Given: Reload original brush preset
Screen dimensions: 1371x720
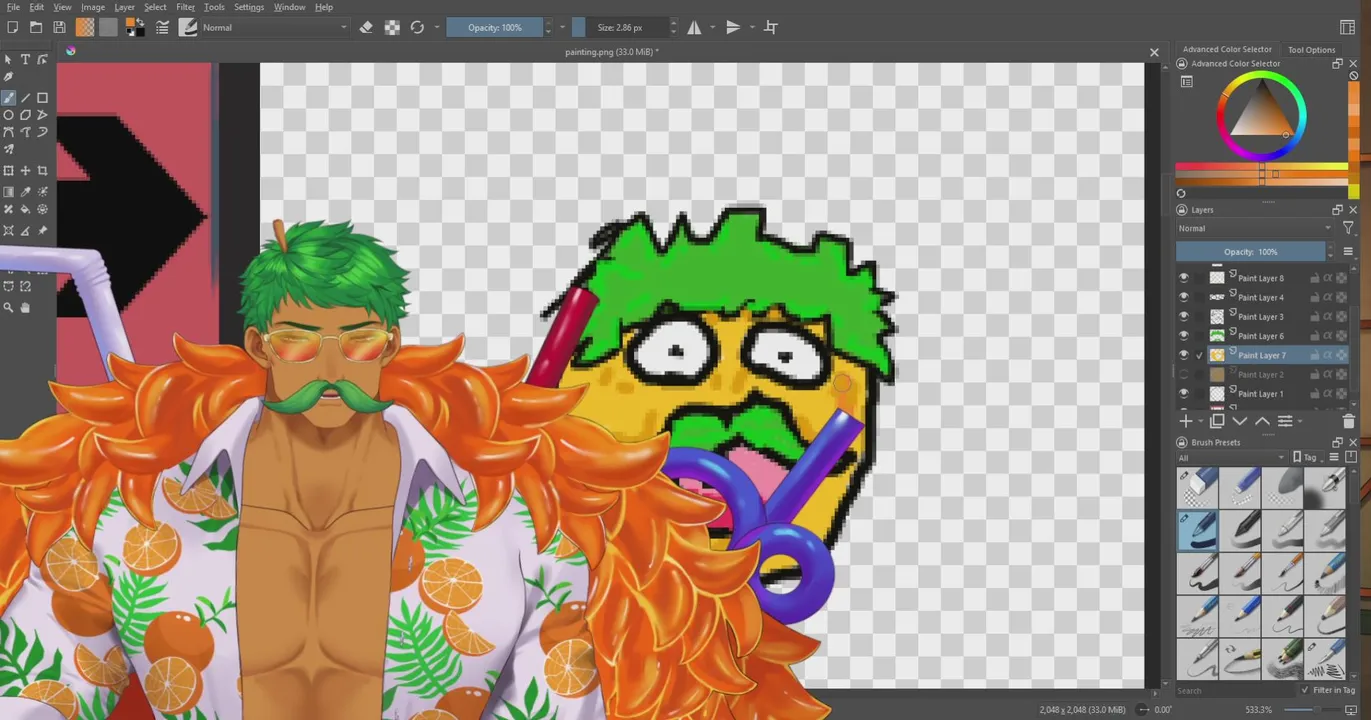Looking at the screenshot, I should [x=417, y=28].
